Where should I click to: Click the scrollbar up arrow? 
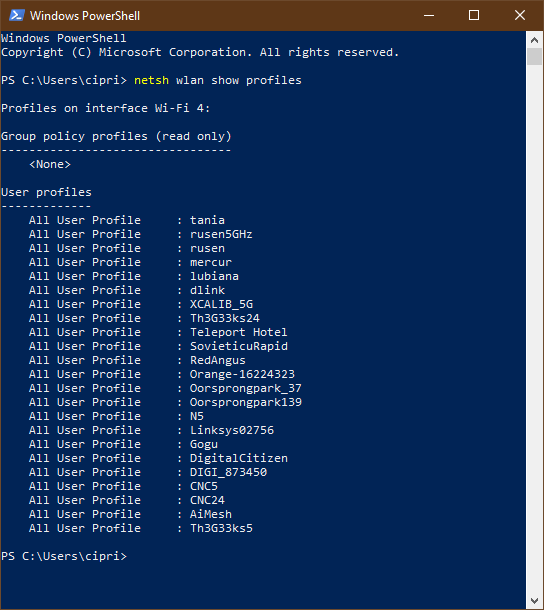click(534, 40)
